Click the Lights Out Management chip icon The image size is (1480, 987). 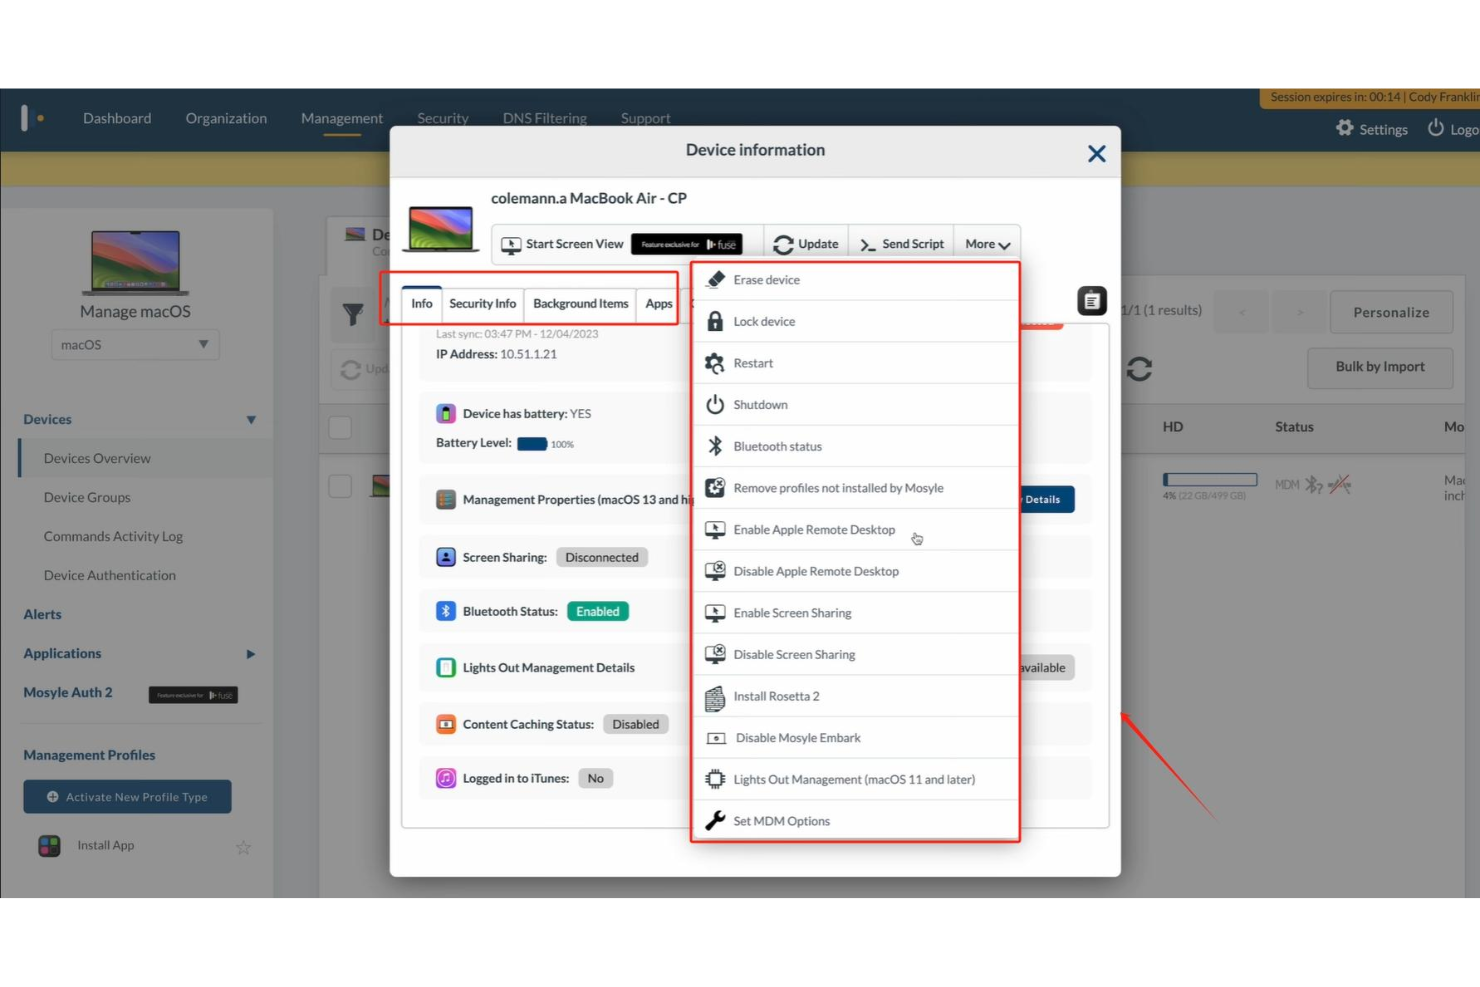pos(715,779)
